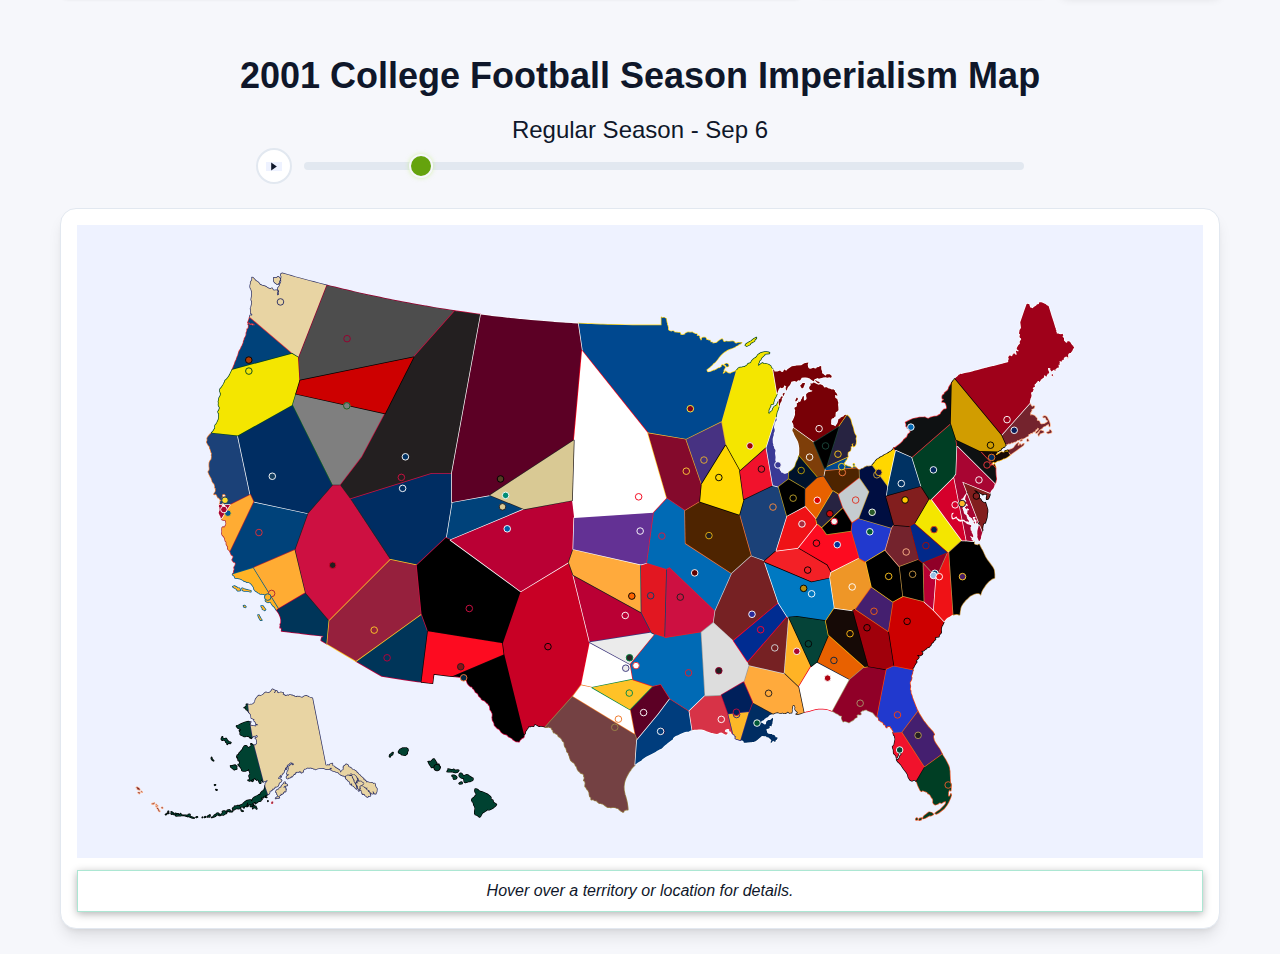Image resolution: width=1280 pixels, height=954 pixels.
Task: Click the team marker in the large maroon northern territory
Action: click(500, 479)
